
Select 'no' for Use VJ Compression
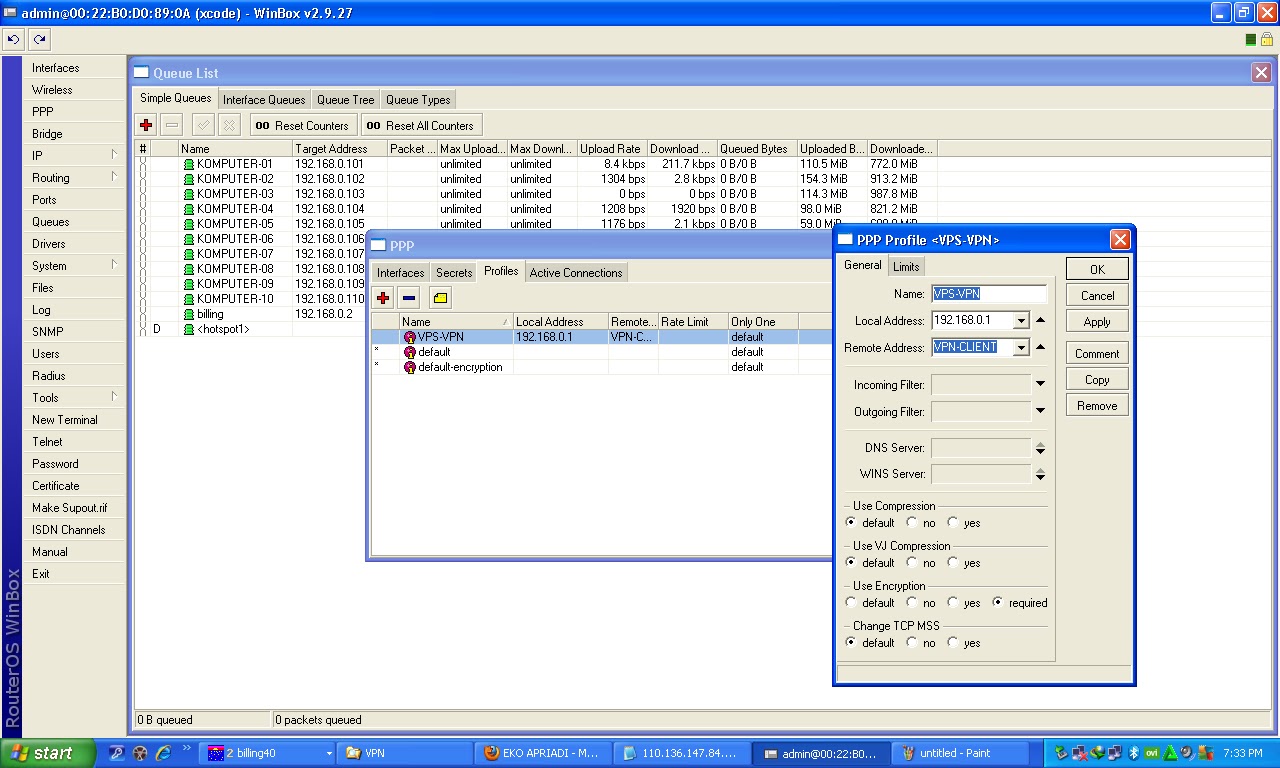click(x=912, y=563)
